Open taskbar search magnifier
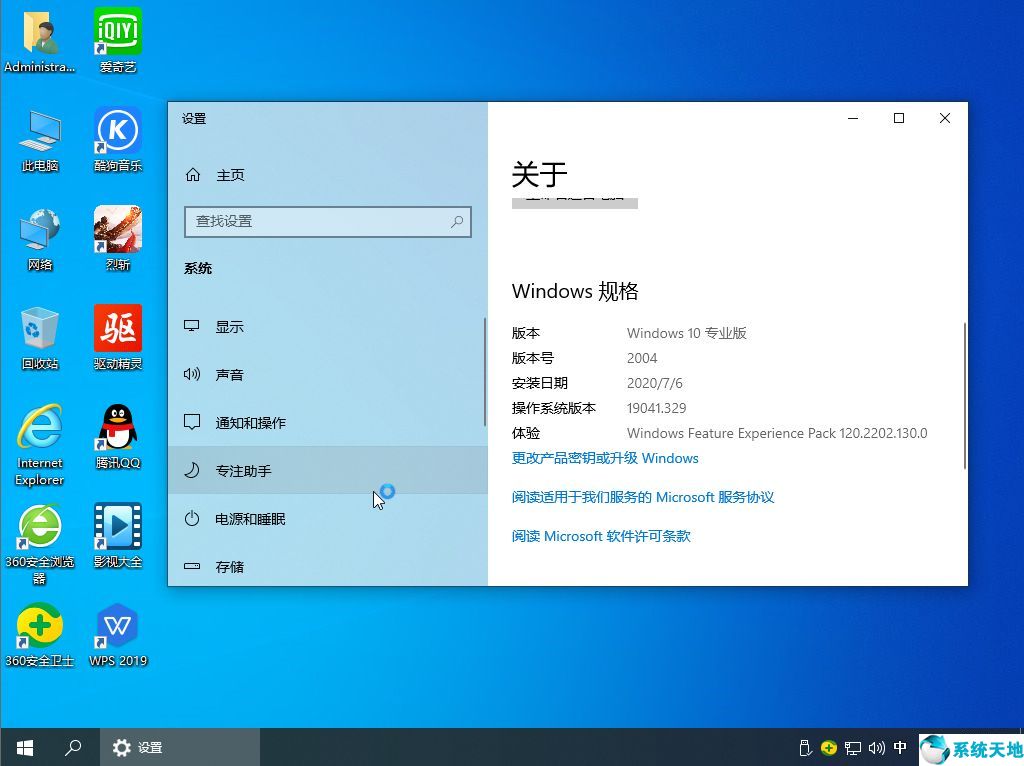 [x=73, y=747]
